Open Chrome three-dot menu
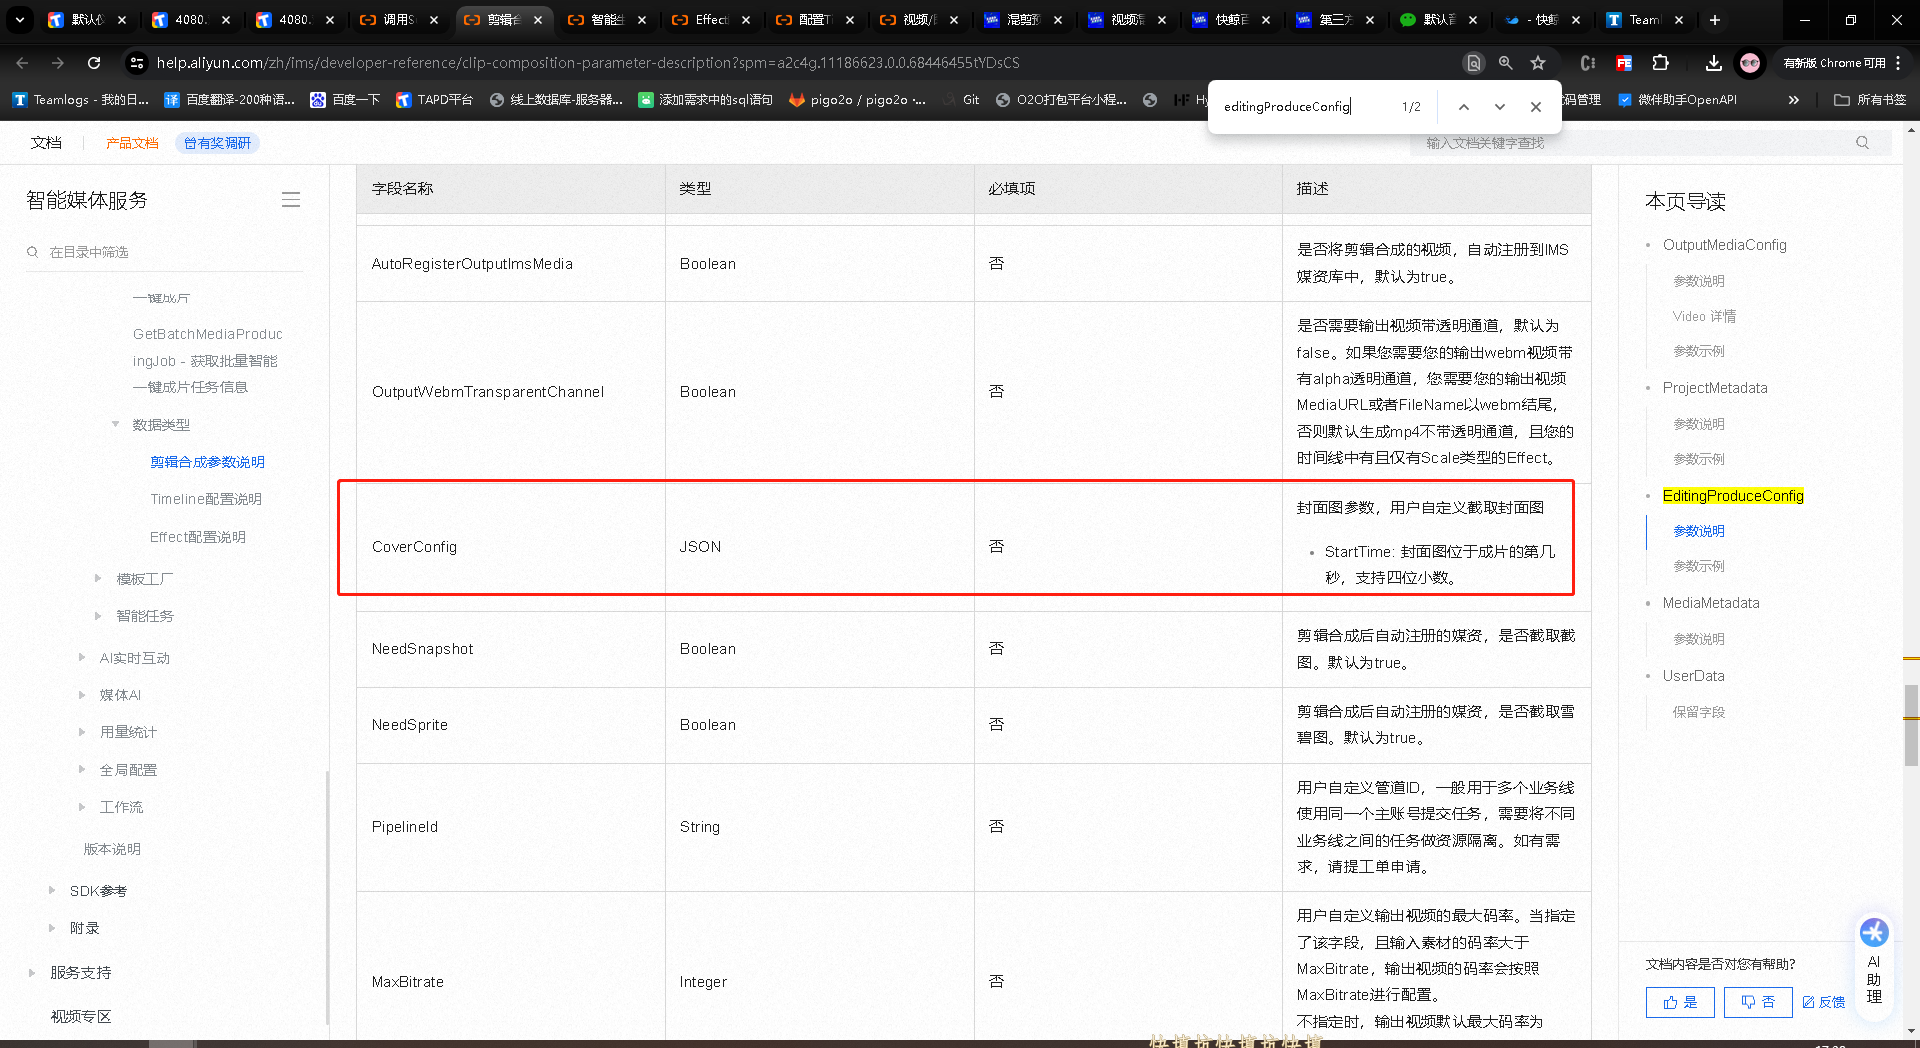Screen dimensions: 1920x1048 click(x=1898, y=63)
